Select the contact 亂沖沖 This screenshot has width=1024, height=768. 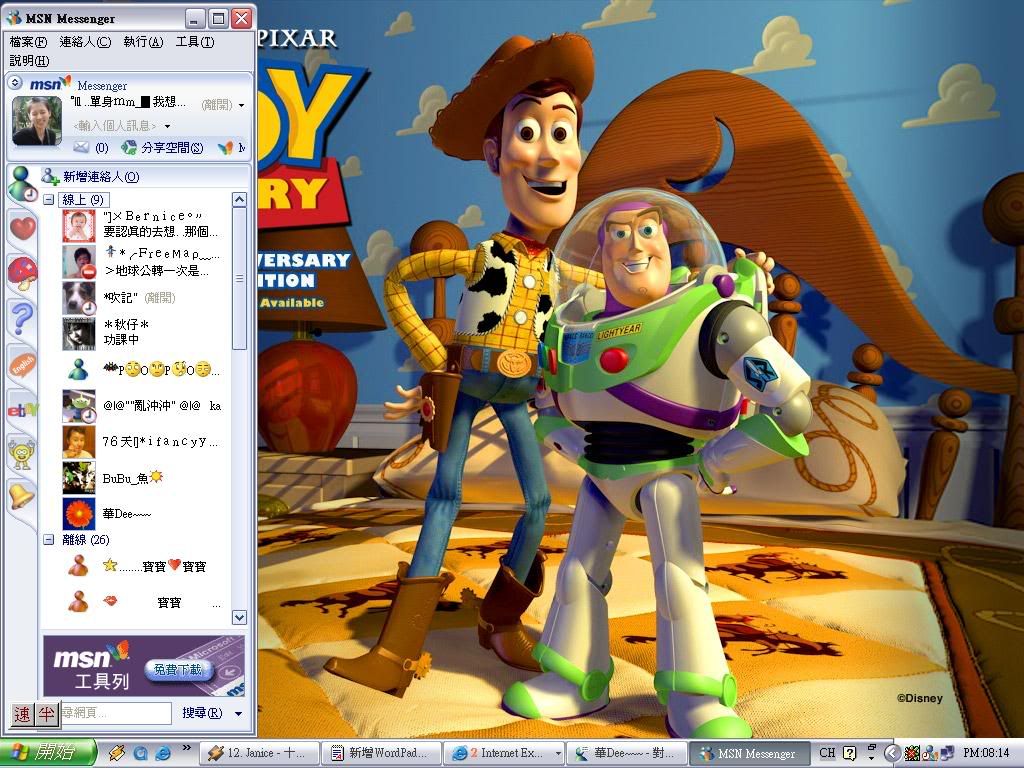162,406
